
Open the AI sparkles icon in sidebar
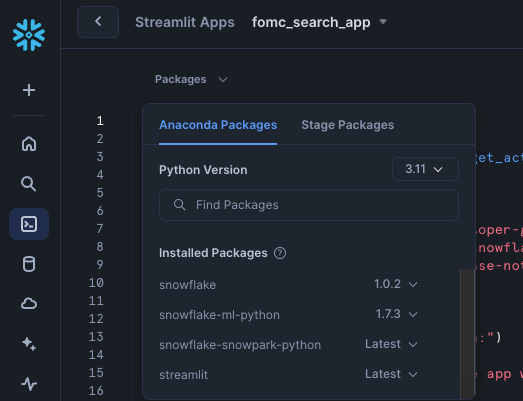pos(29,344)
